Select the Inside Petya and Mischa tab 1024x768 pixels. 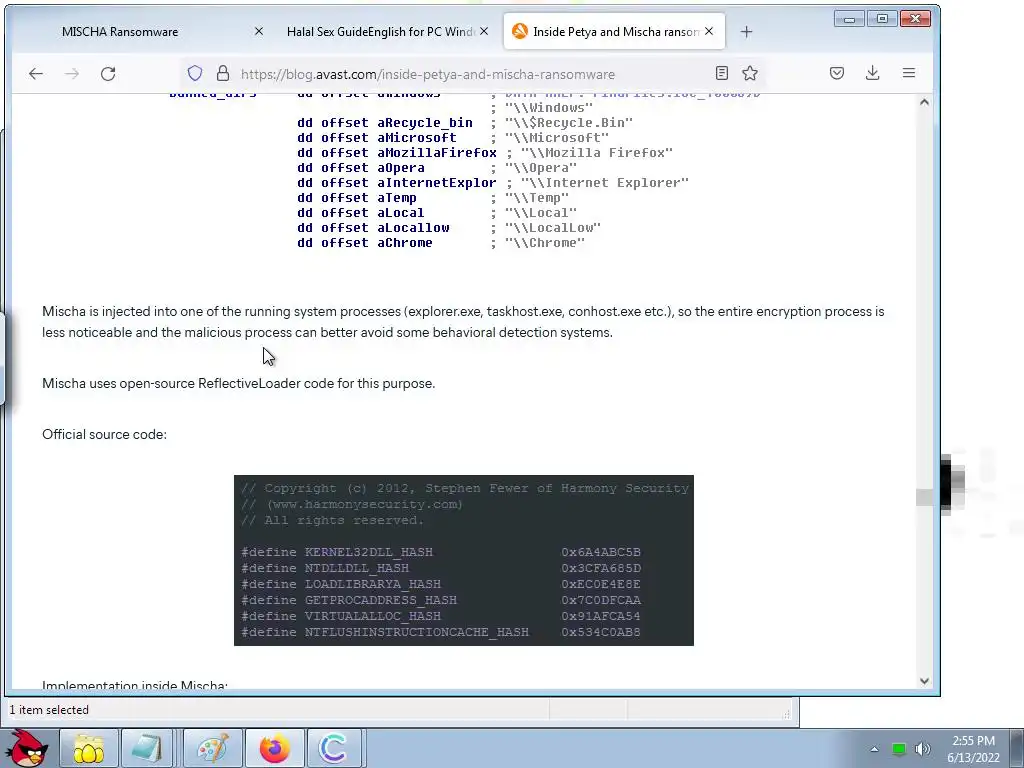coord(615,32)
